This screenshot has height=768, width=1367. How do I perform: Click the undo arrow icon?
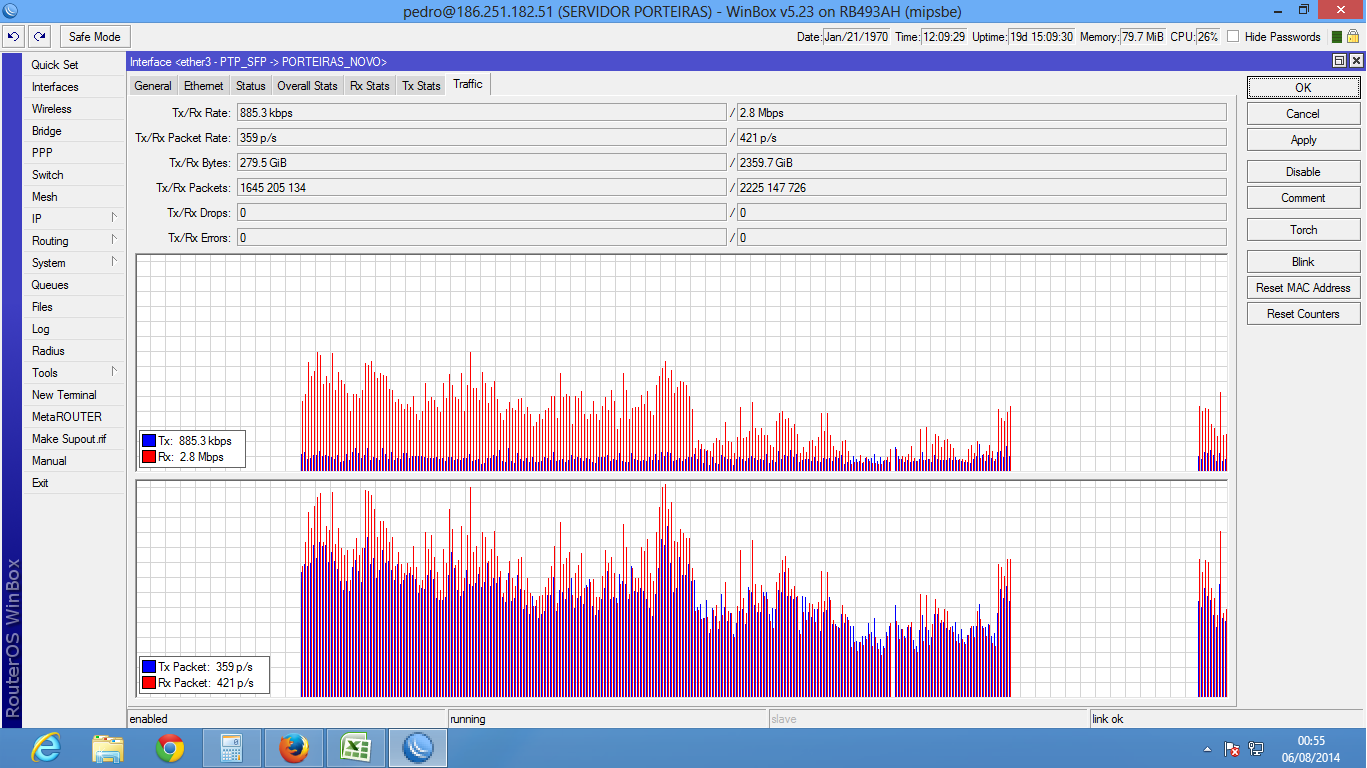point(13,37)
